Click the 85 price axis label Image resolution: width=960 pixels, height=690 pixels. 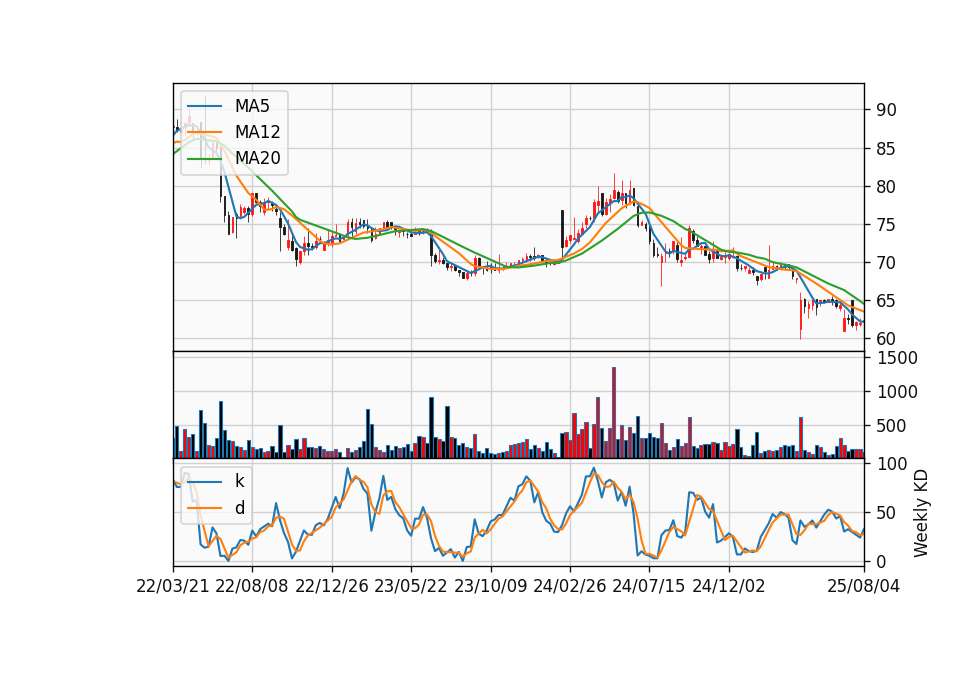coord(886,149)
